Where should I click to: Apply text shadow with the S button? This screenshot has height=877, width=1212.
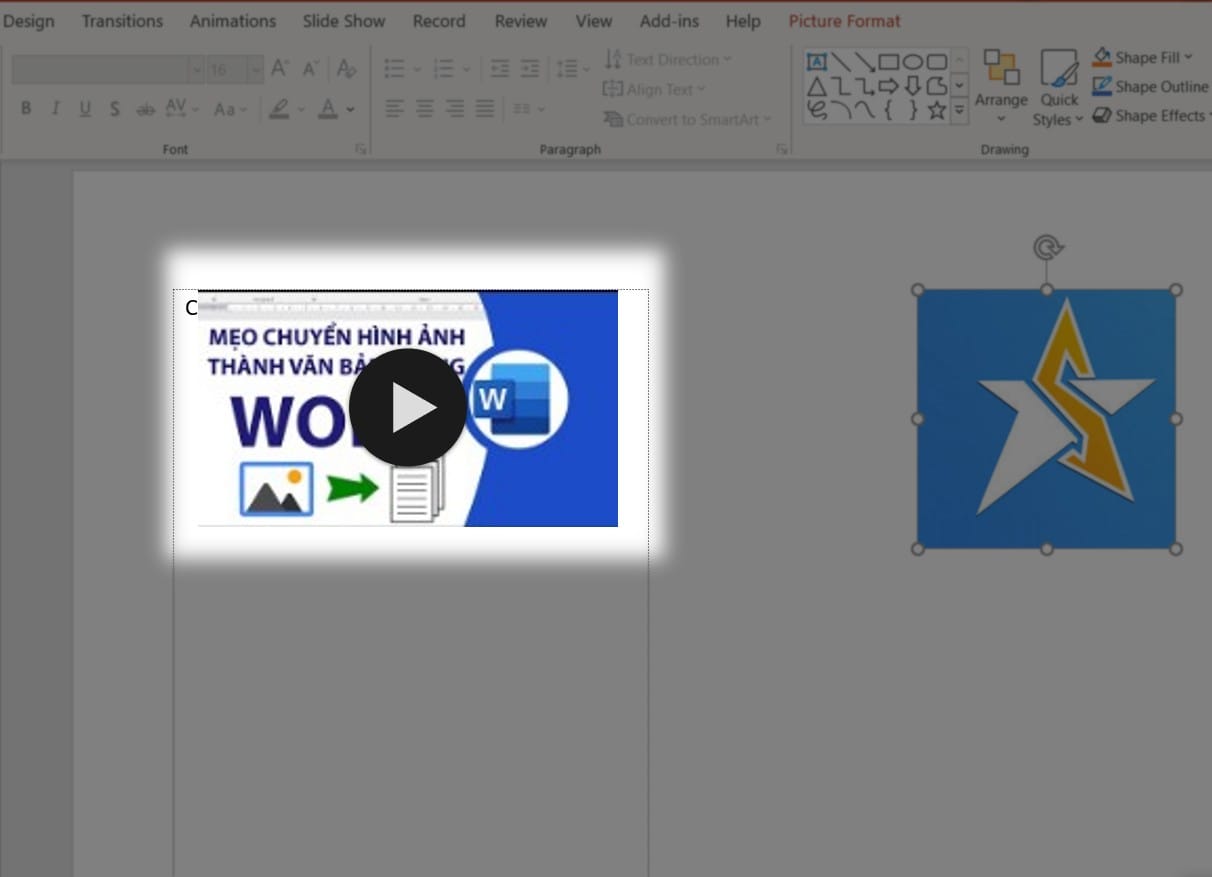point(115,108)
